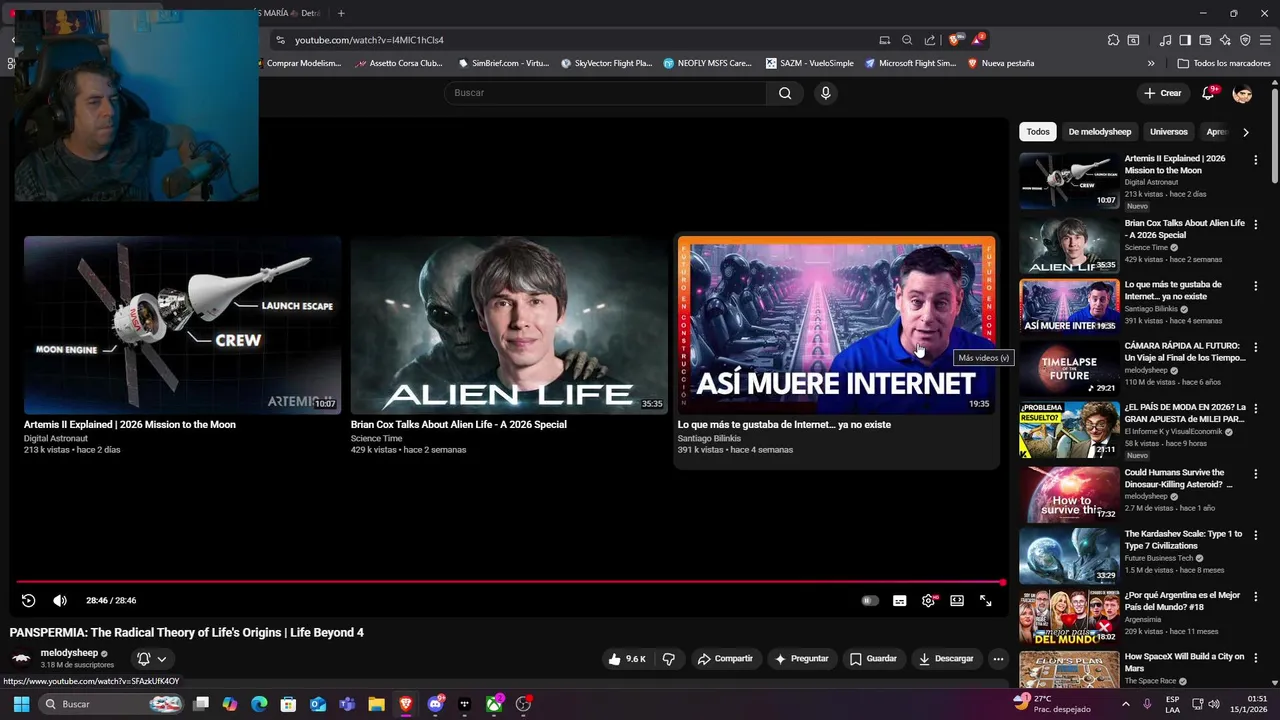Open Artemis II Explained end-screen thumbnail

coord(182,325)
